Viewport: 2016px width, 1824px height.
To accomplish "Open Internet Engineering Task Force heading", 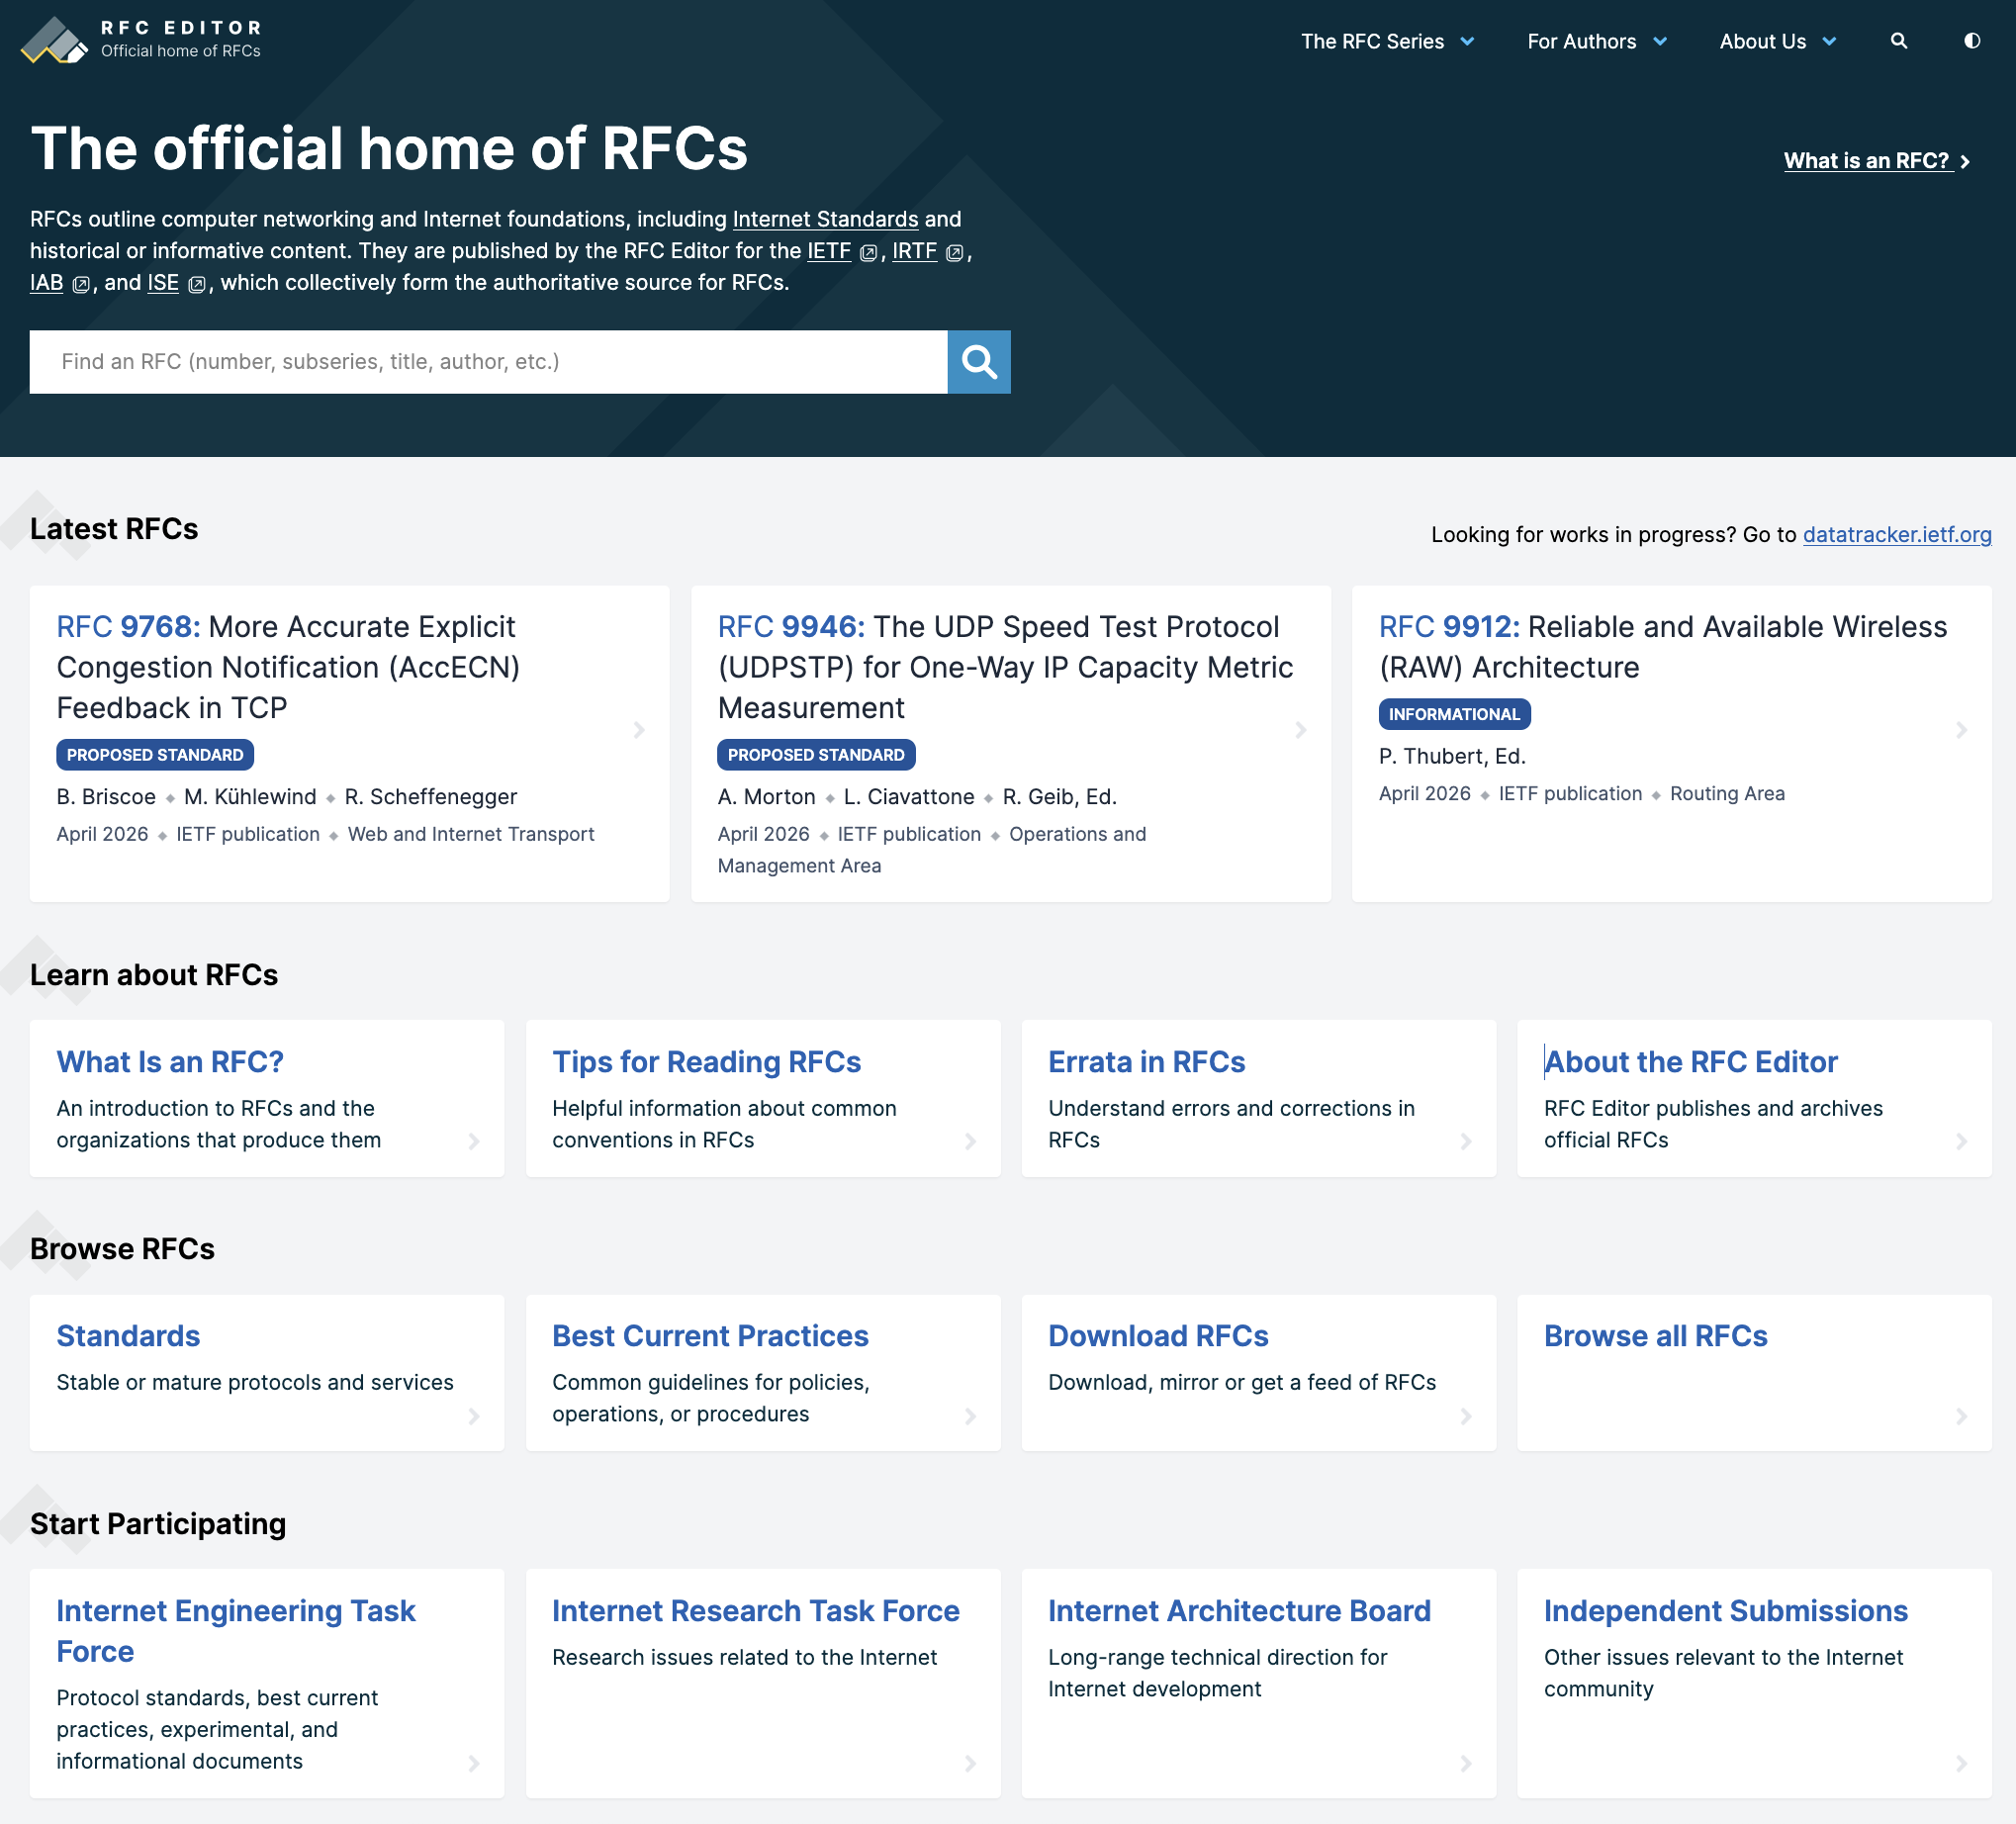I will 236,1631.
